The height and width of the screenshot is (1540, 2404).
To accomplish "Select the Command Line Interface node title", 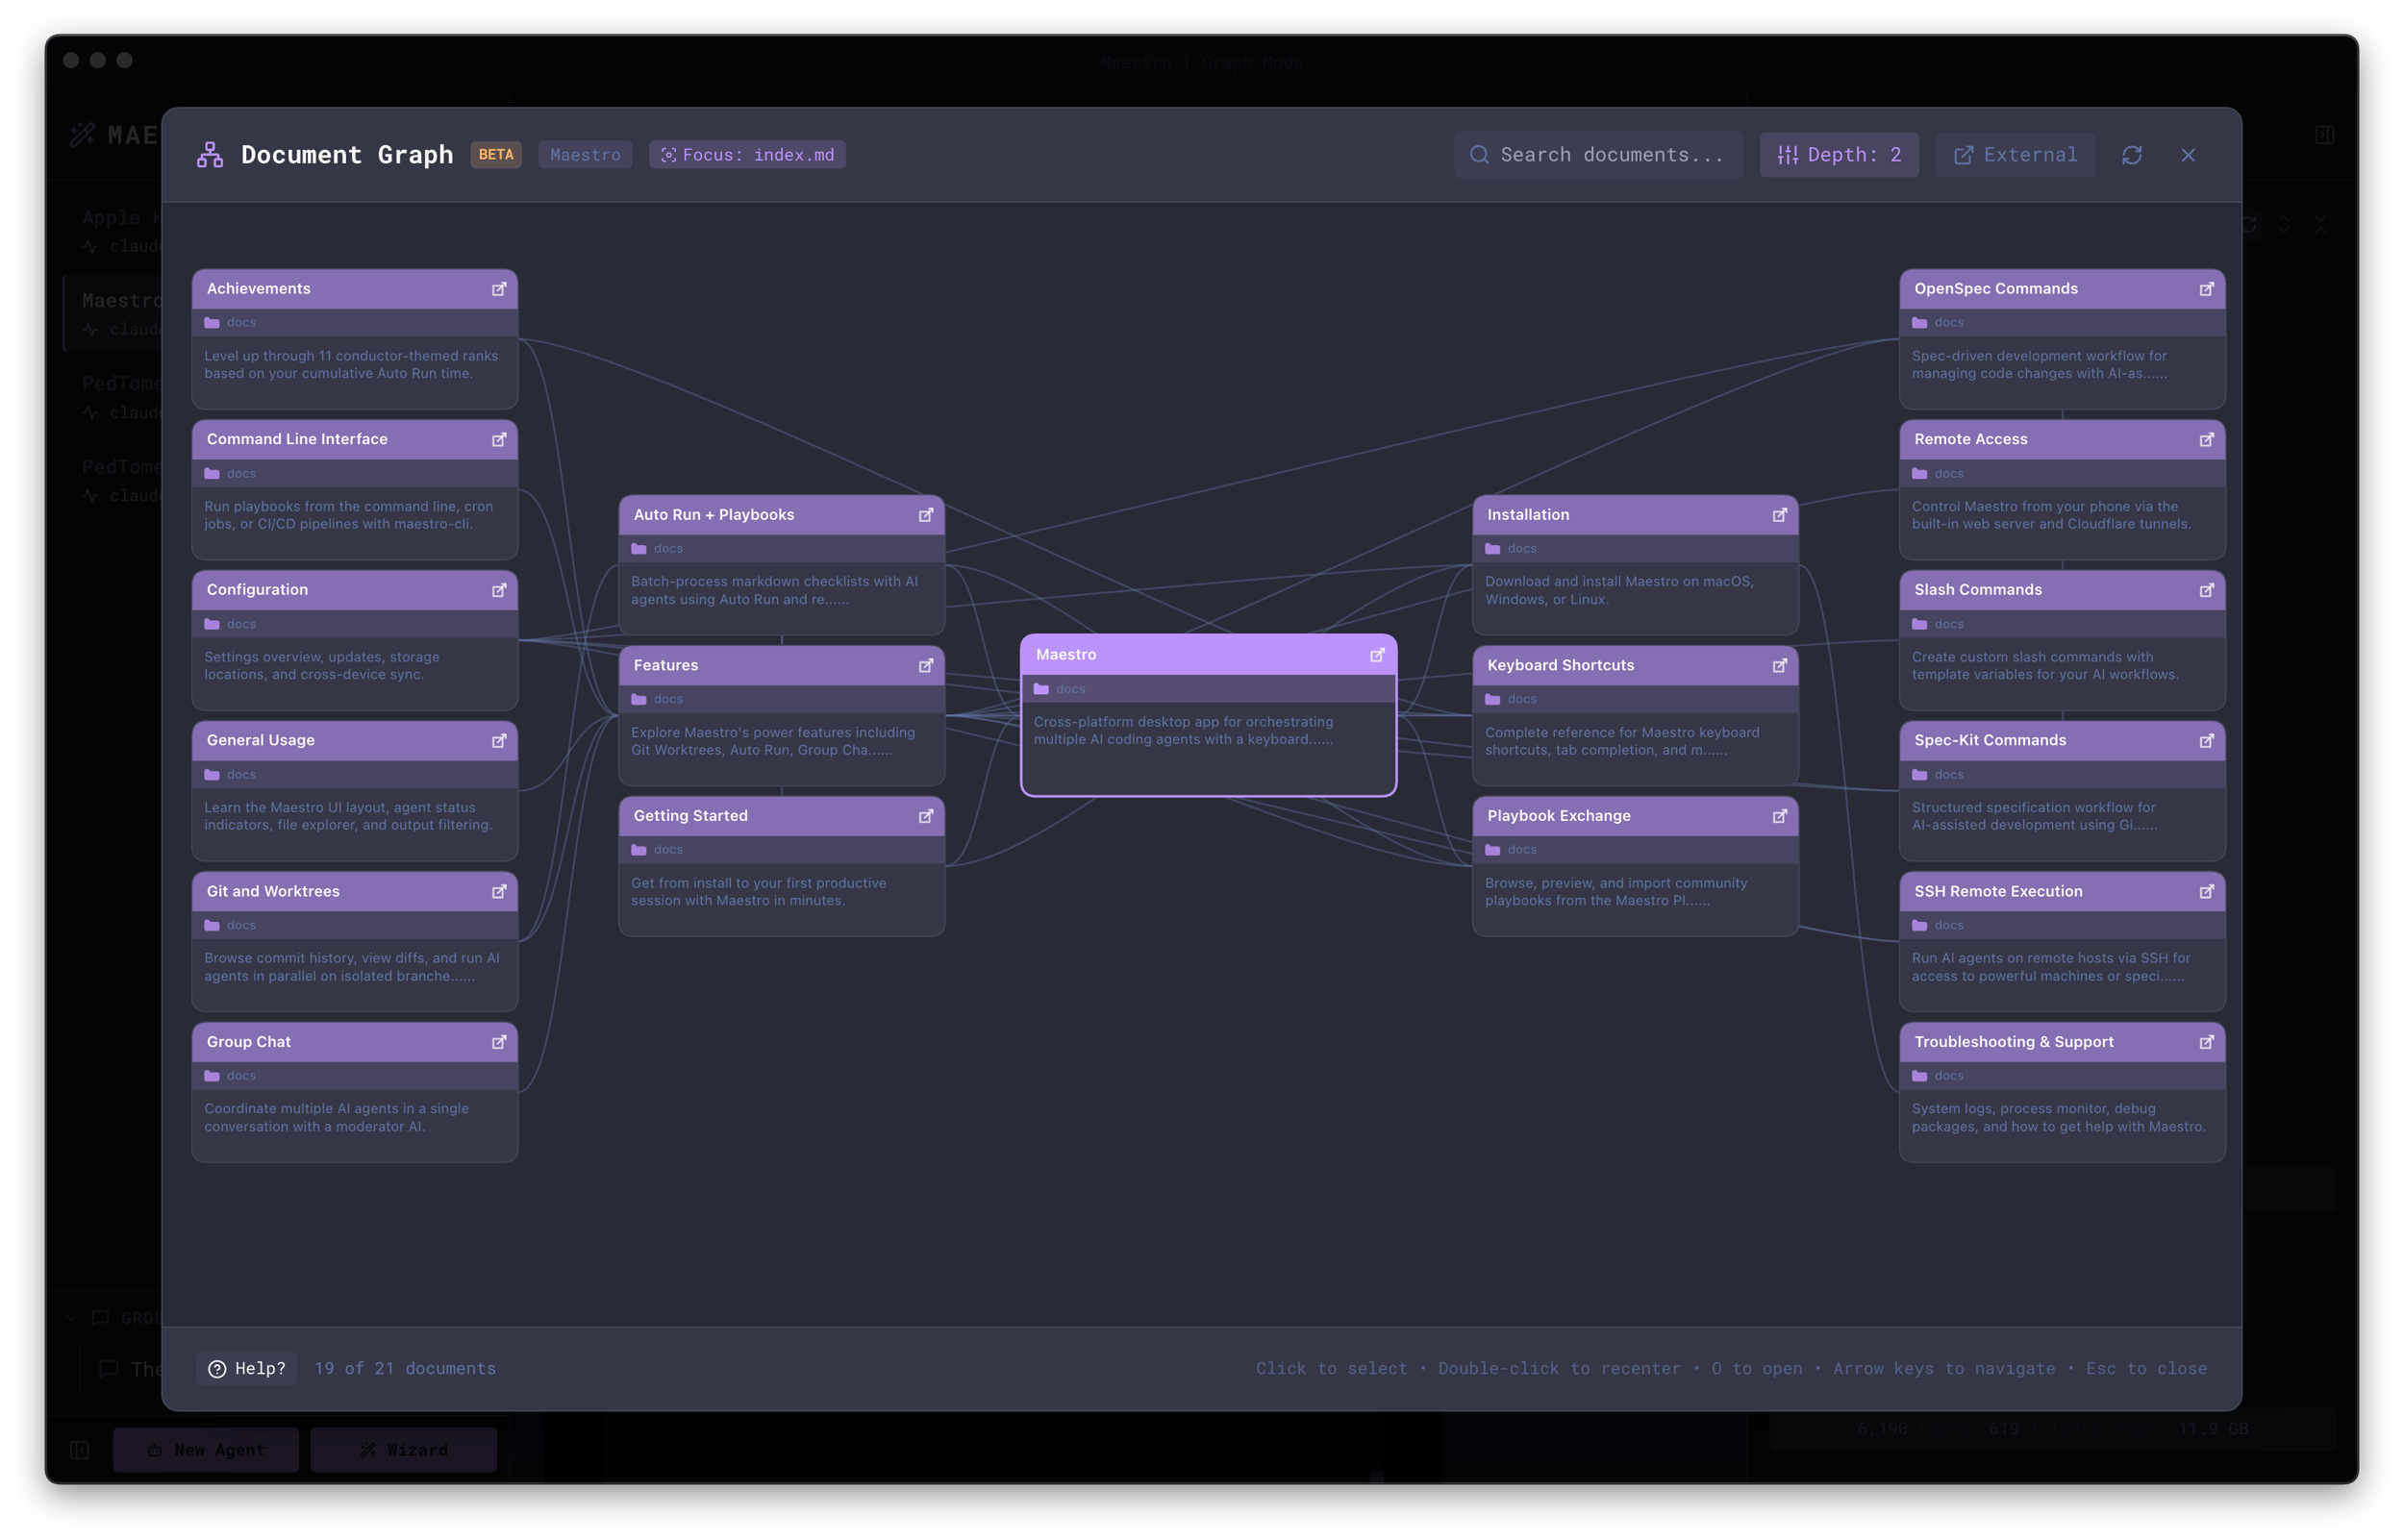I will (297, 440).
